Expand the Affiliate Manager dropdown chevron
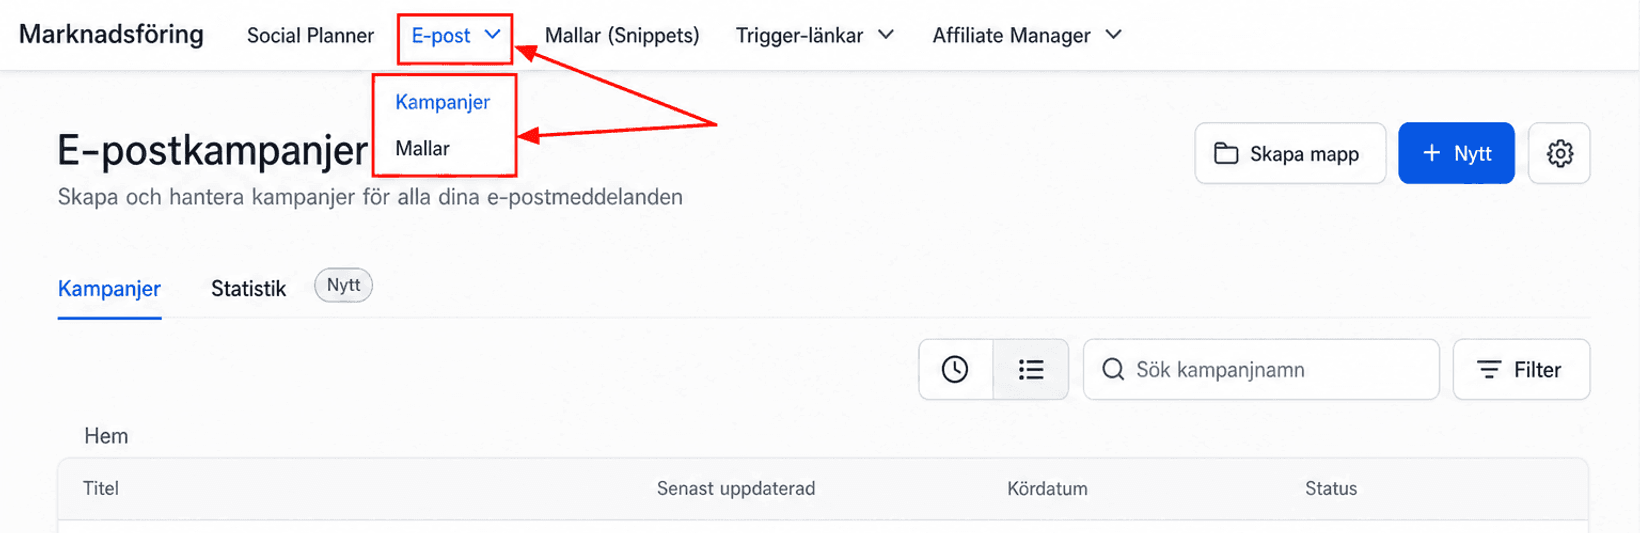Image resolution: width=1640 pixels, height=533 pixels. (1113, 34)
